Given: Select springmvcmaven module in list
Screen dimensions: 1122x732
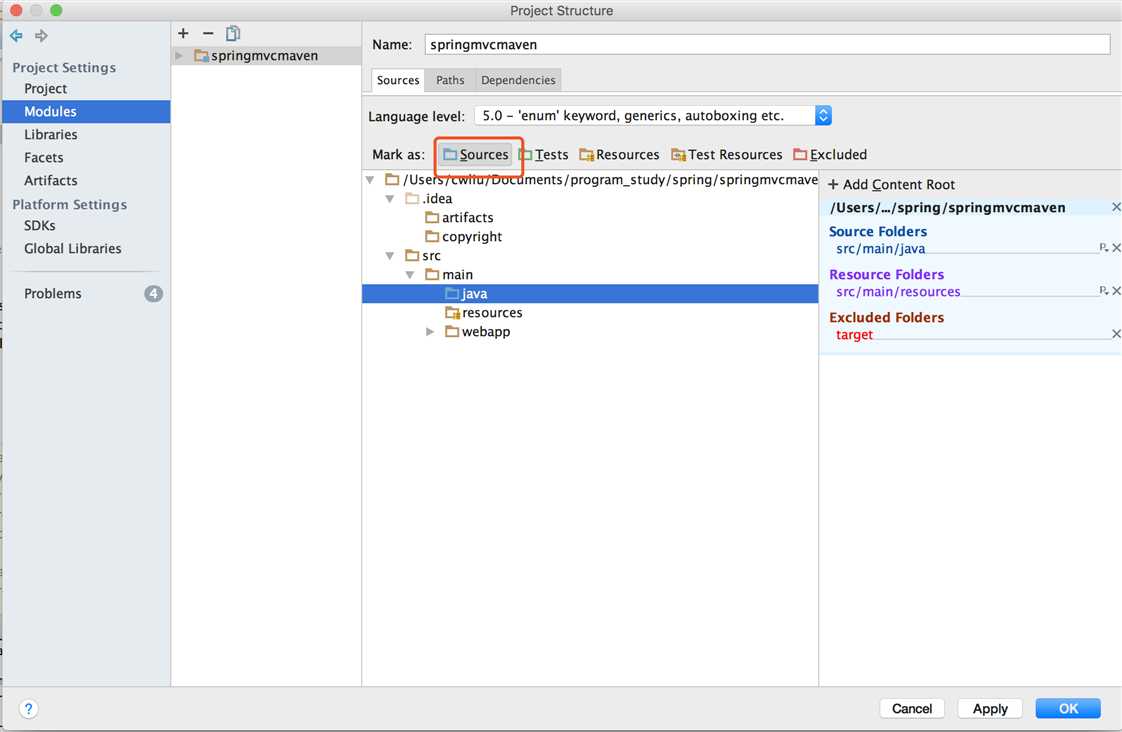Looking at the screenshot, I should click(x=266, y=56).
